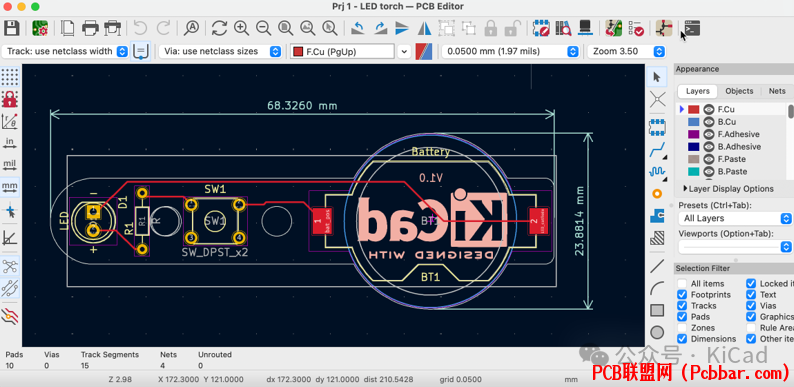Open the Footprint Library Browser
Image resolution: width=794 pixels, height=387 pixels.
563,28
